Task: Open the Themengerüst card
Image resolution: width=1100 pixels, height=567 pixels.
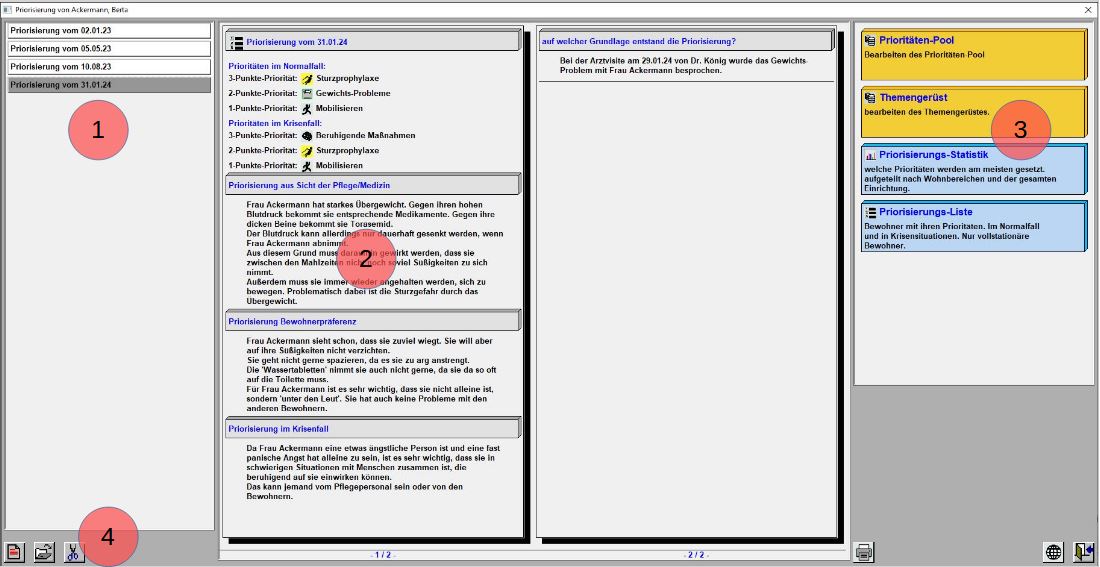Action: pos(972,112)
